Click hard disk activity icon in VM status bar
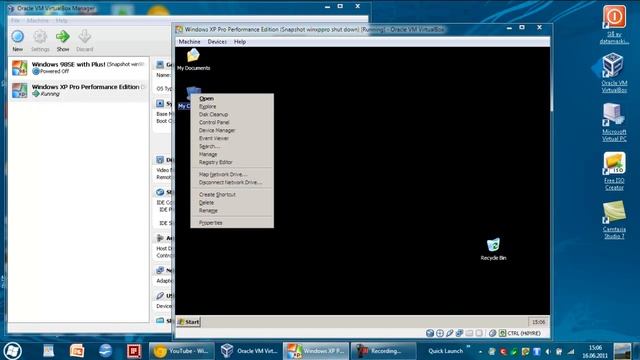Screen dimensions: 640x360 tap(430, 333)
